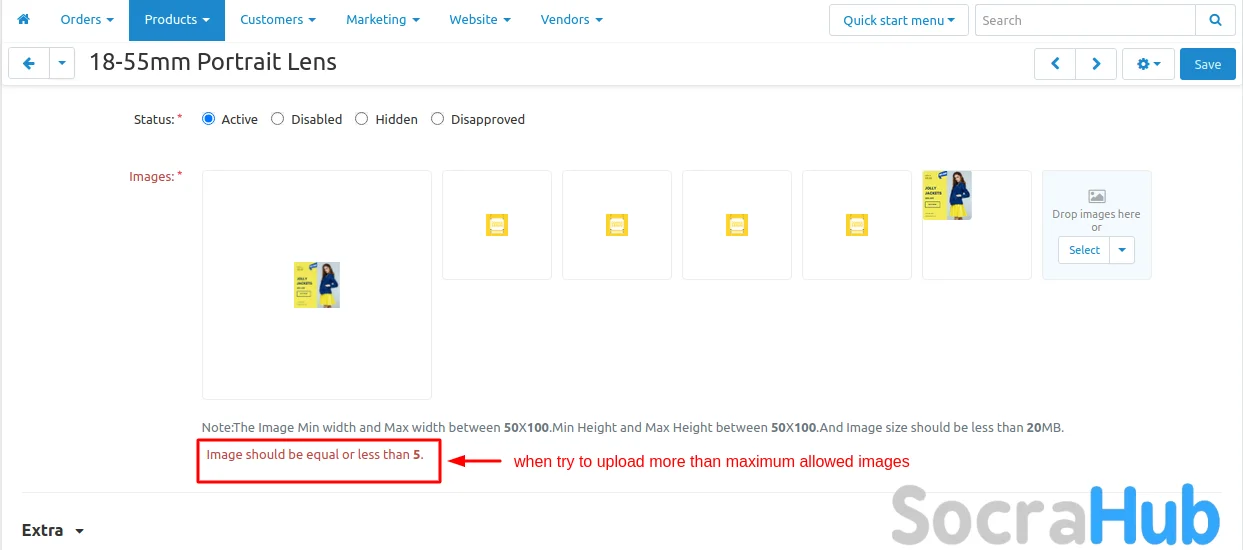Expand dropdown arrow next to Select button

[1122, 250]
